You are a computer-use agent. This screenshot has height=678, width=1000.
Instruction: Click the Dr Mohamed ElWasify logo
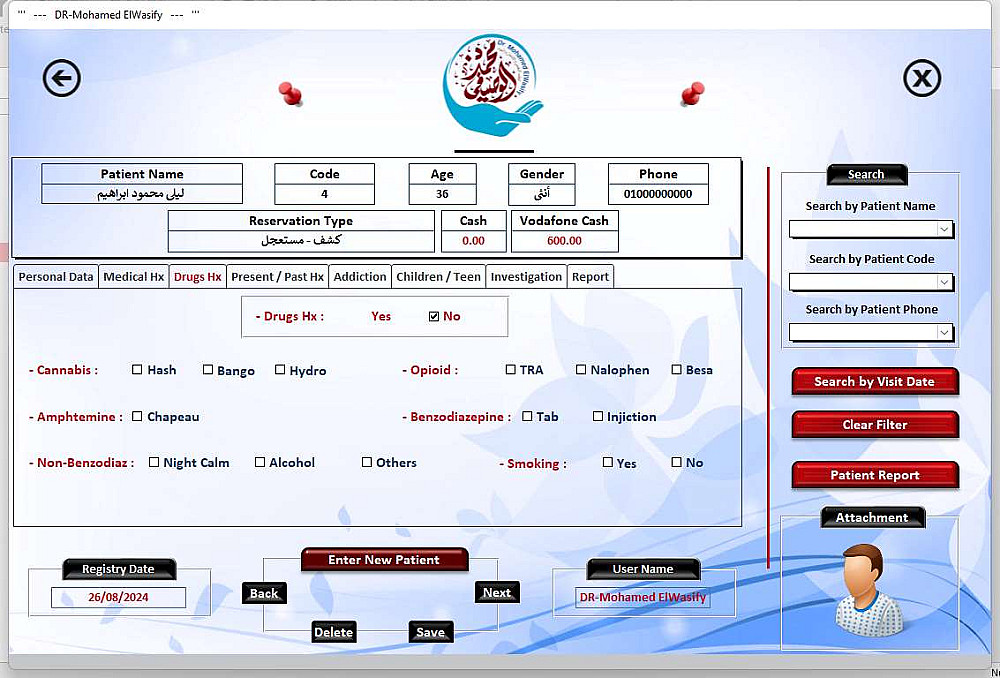coord(492,85)
